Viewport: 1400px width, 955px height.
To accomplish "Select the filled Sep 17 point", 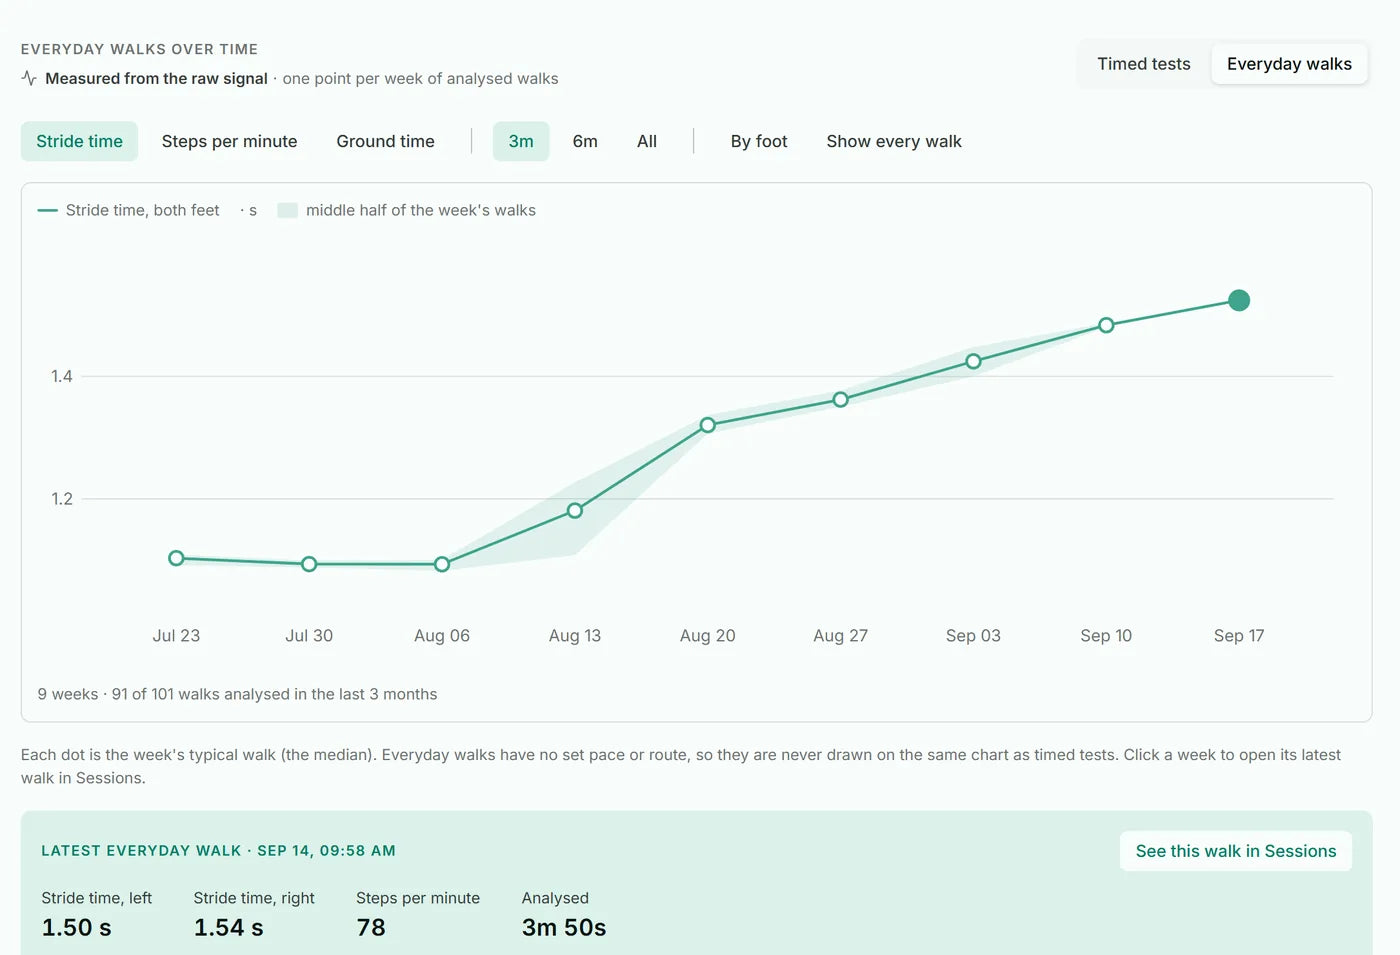I will pyautogui.click(x=1239, y=300).
